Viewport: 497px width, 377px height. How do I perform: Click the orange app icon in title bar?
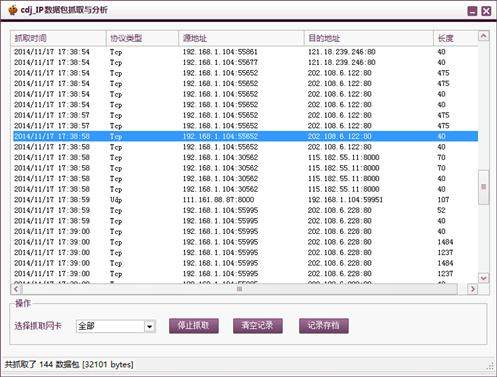point(12,10)
